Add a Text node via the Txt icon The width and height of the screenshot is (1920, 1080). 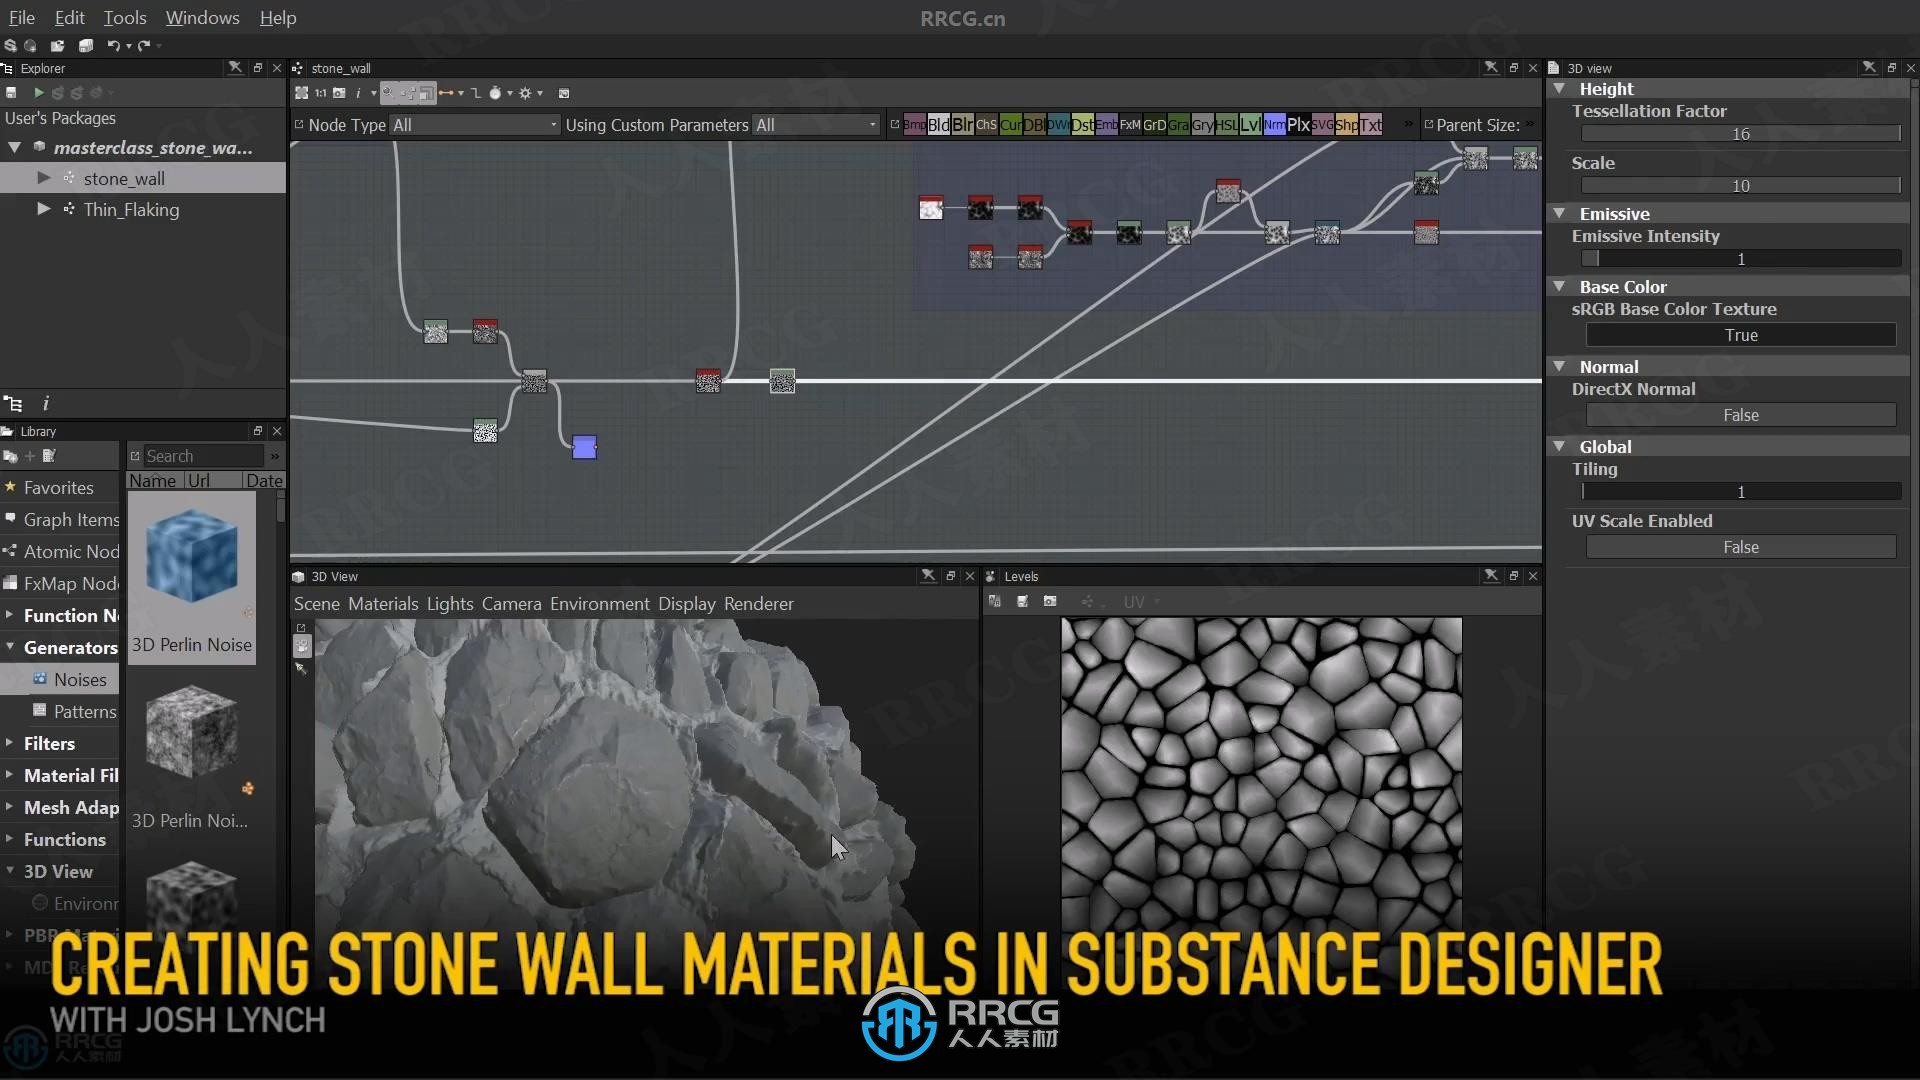[1370, 125]
